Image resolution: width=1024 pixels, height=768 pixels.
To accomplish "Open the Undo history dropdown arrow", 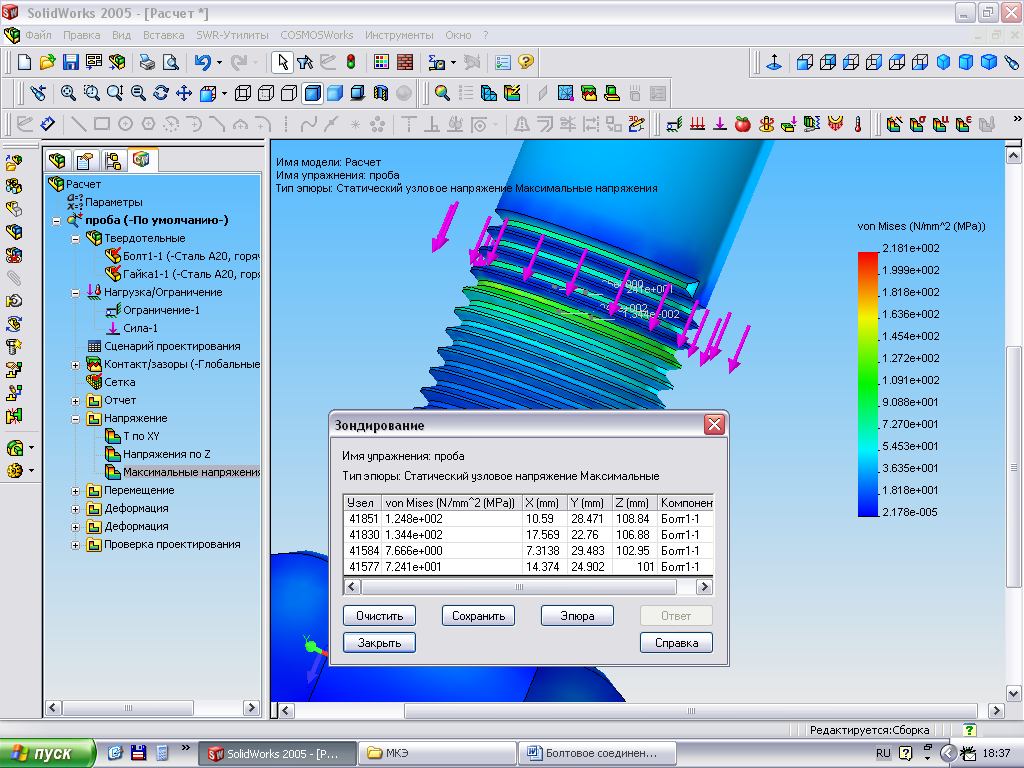I will [219, 63].
